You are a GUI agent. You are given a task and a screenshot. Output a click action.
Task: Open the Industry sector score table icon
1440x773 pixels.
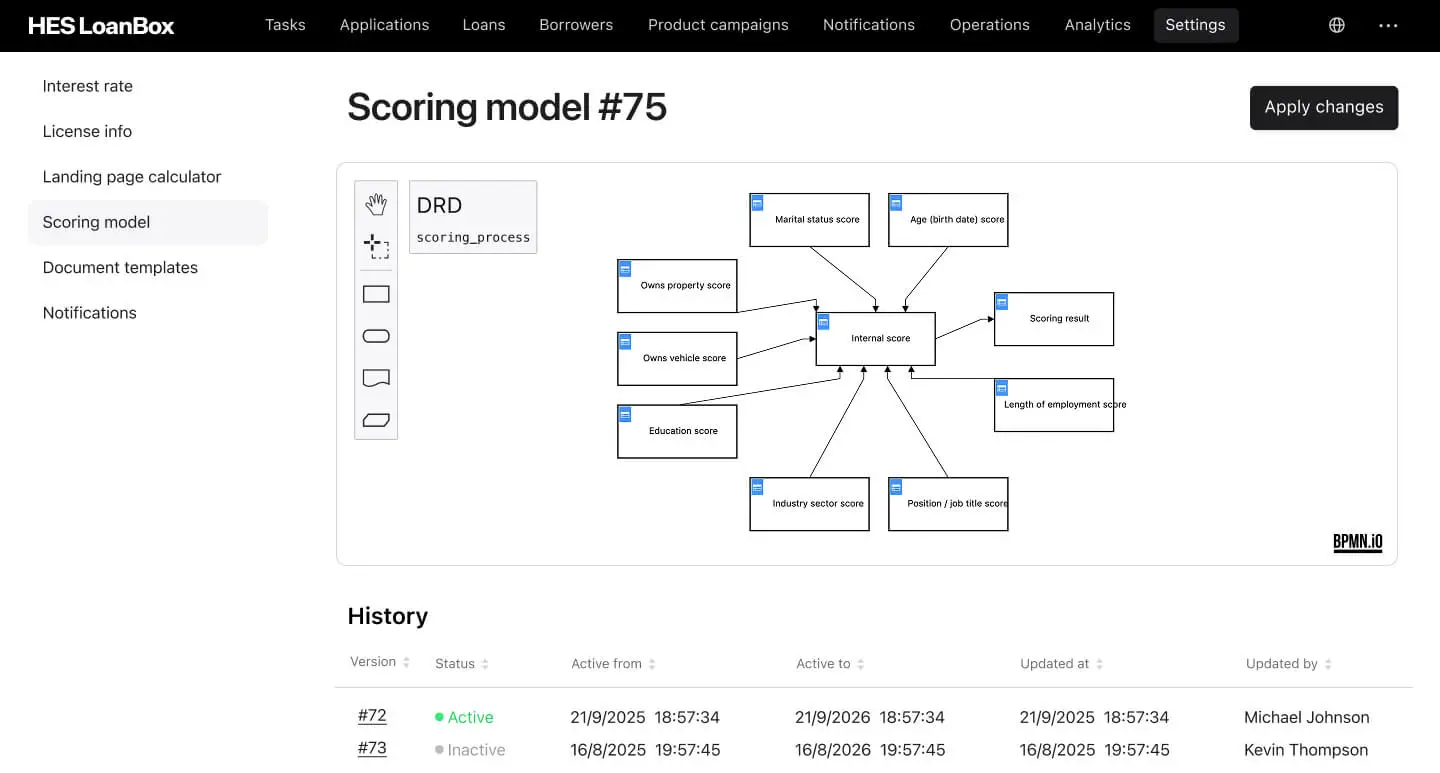[758, 486]
